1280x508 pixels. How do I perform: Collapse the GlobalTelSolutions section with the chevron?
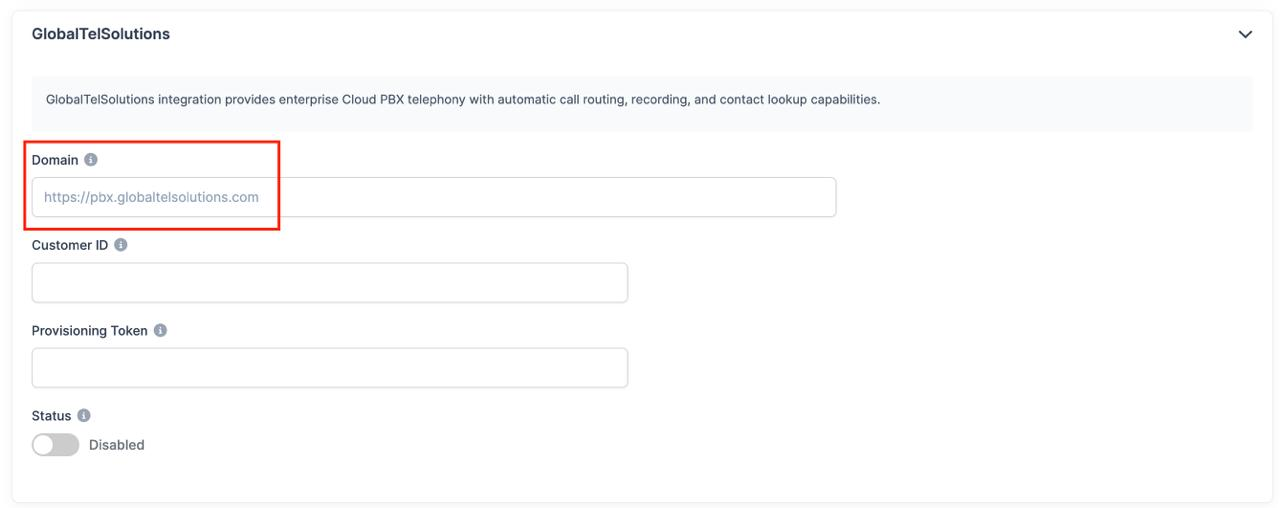point(1245,34)
